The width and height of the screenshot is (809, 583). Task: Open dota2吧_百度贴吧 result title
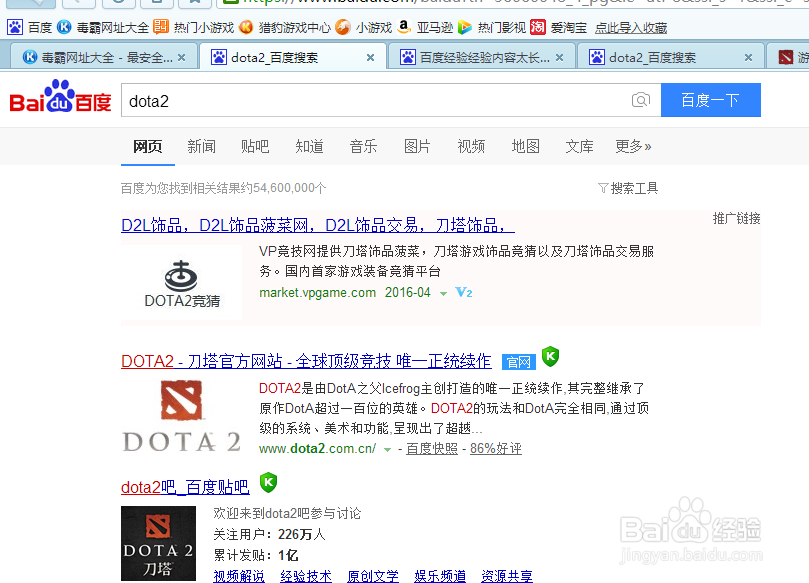pos(185,487)
